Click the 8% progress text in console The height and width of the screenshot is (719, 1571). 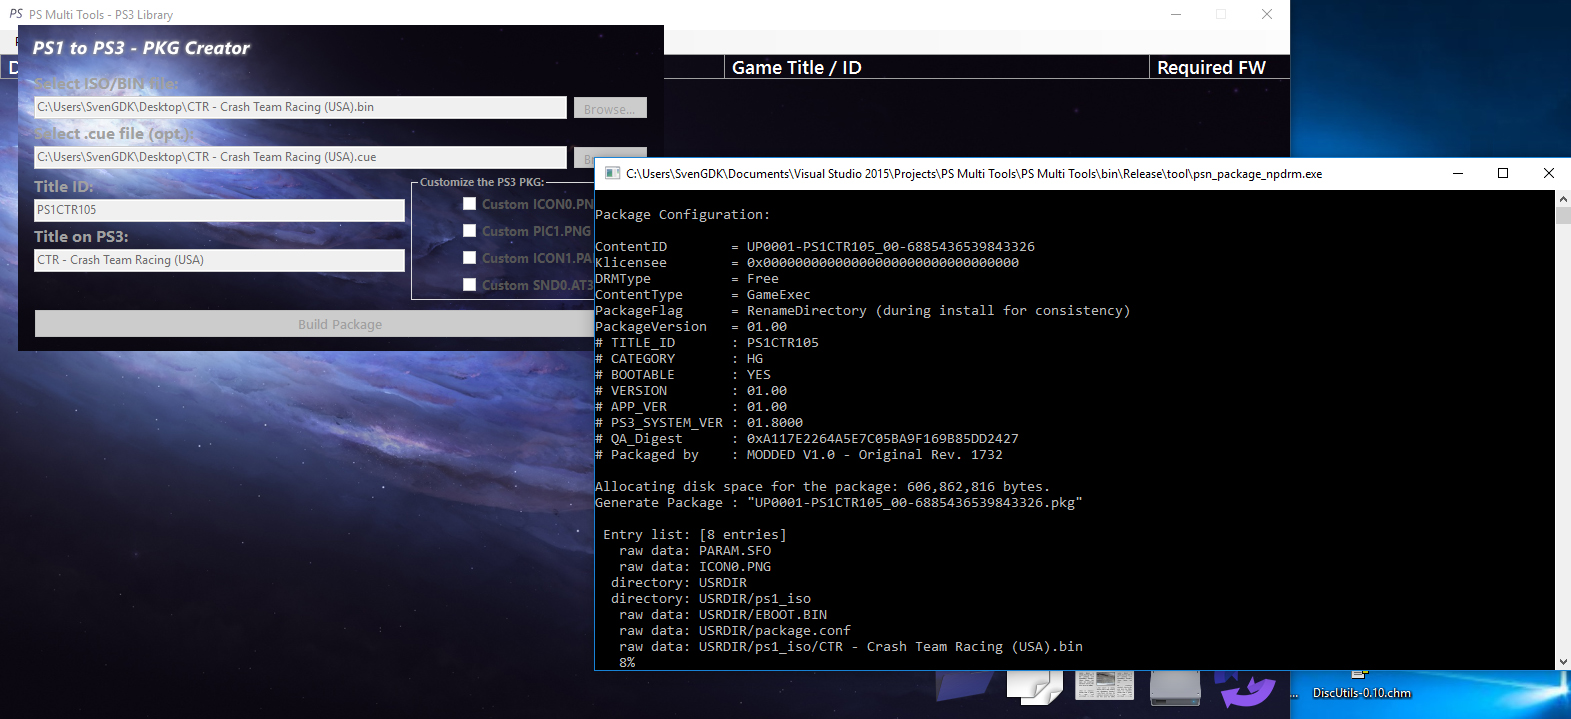[627, 662]
